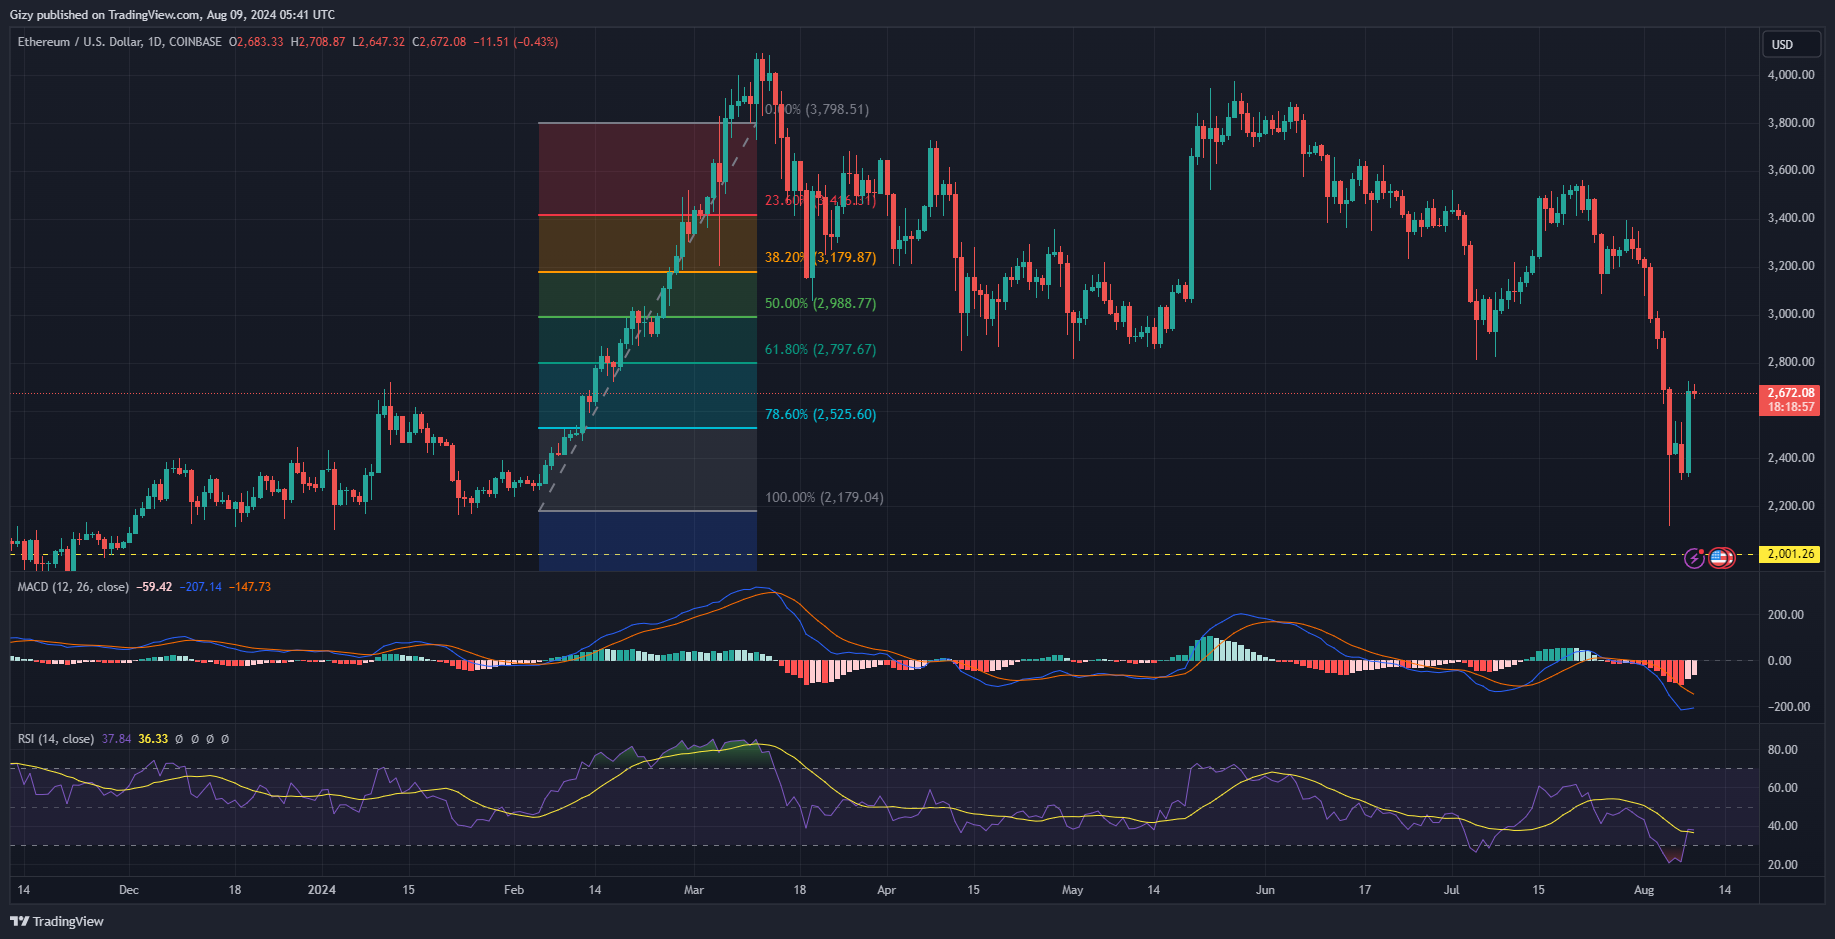The width and height of the screenshot is (1835, 939).
Task: Click the Feb label on time axis
Action: pos(514,890)
